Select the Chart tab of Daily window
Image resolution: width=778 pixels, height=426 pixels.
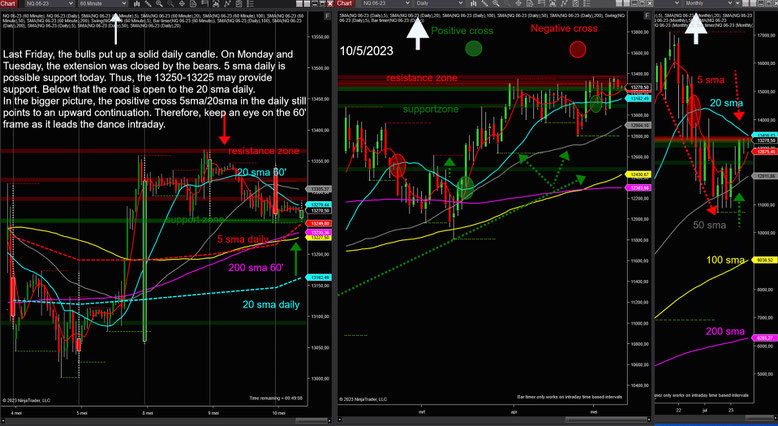click(x=345, y=3)
